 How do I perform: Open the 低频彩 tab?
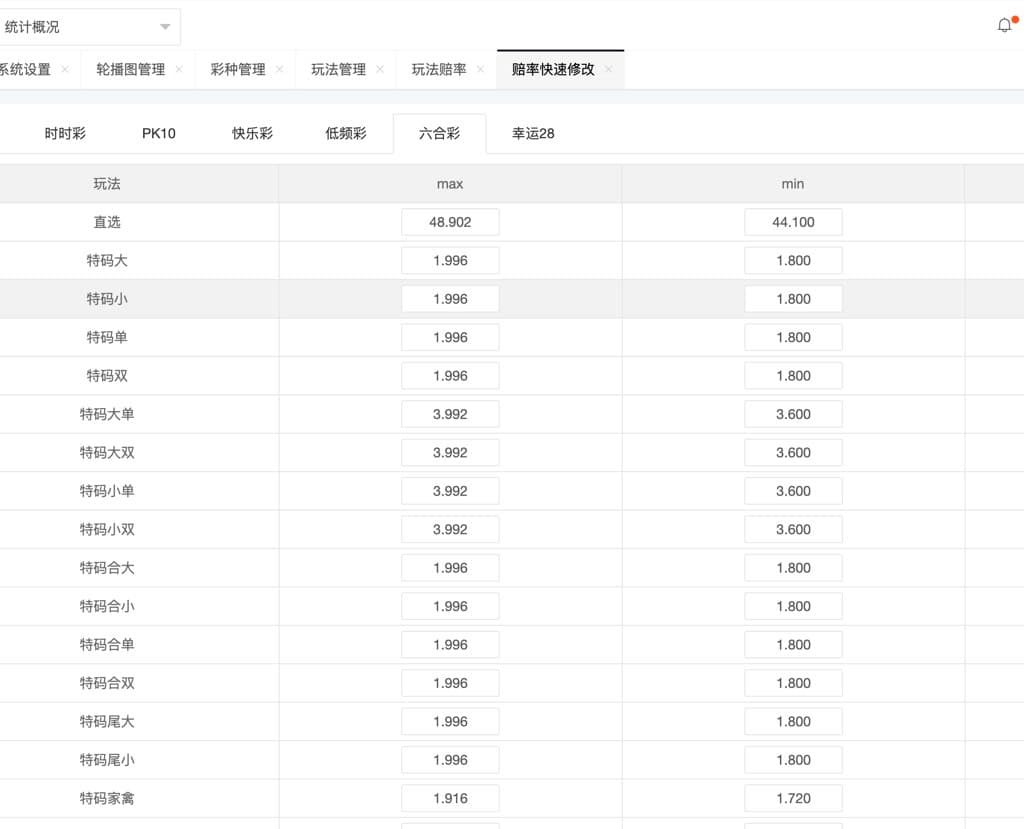click(x=346, y=133)
